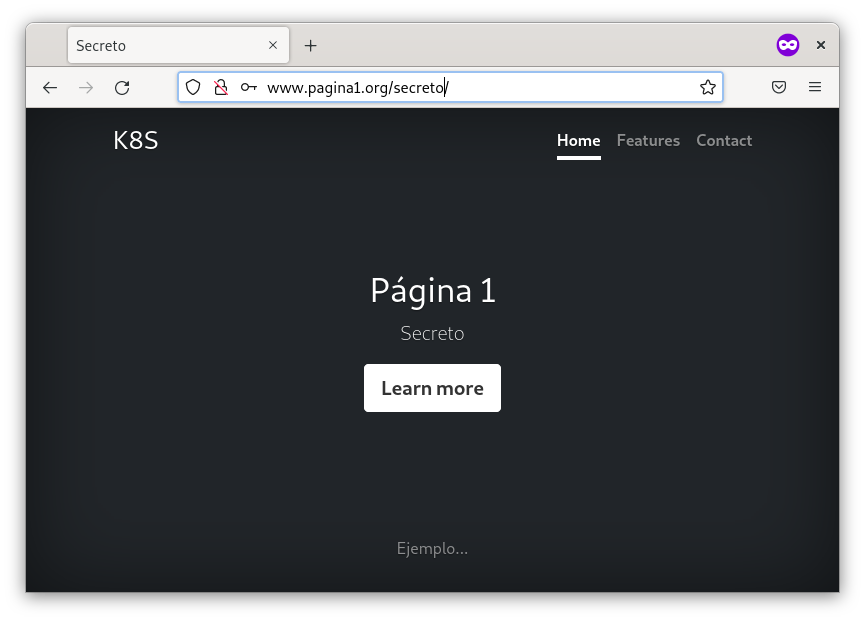Save the page to Pocket
The height and width of the screenshot is (621, 865).
tap(779, 88)
